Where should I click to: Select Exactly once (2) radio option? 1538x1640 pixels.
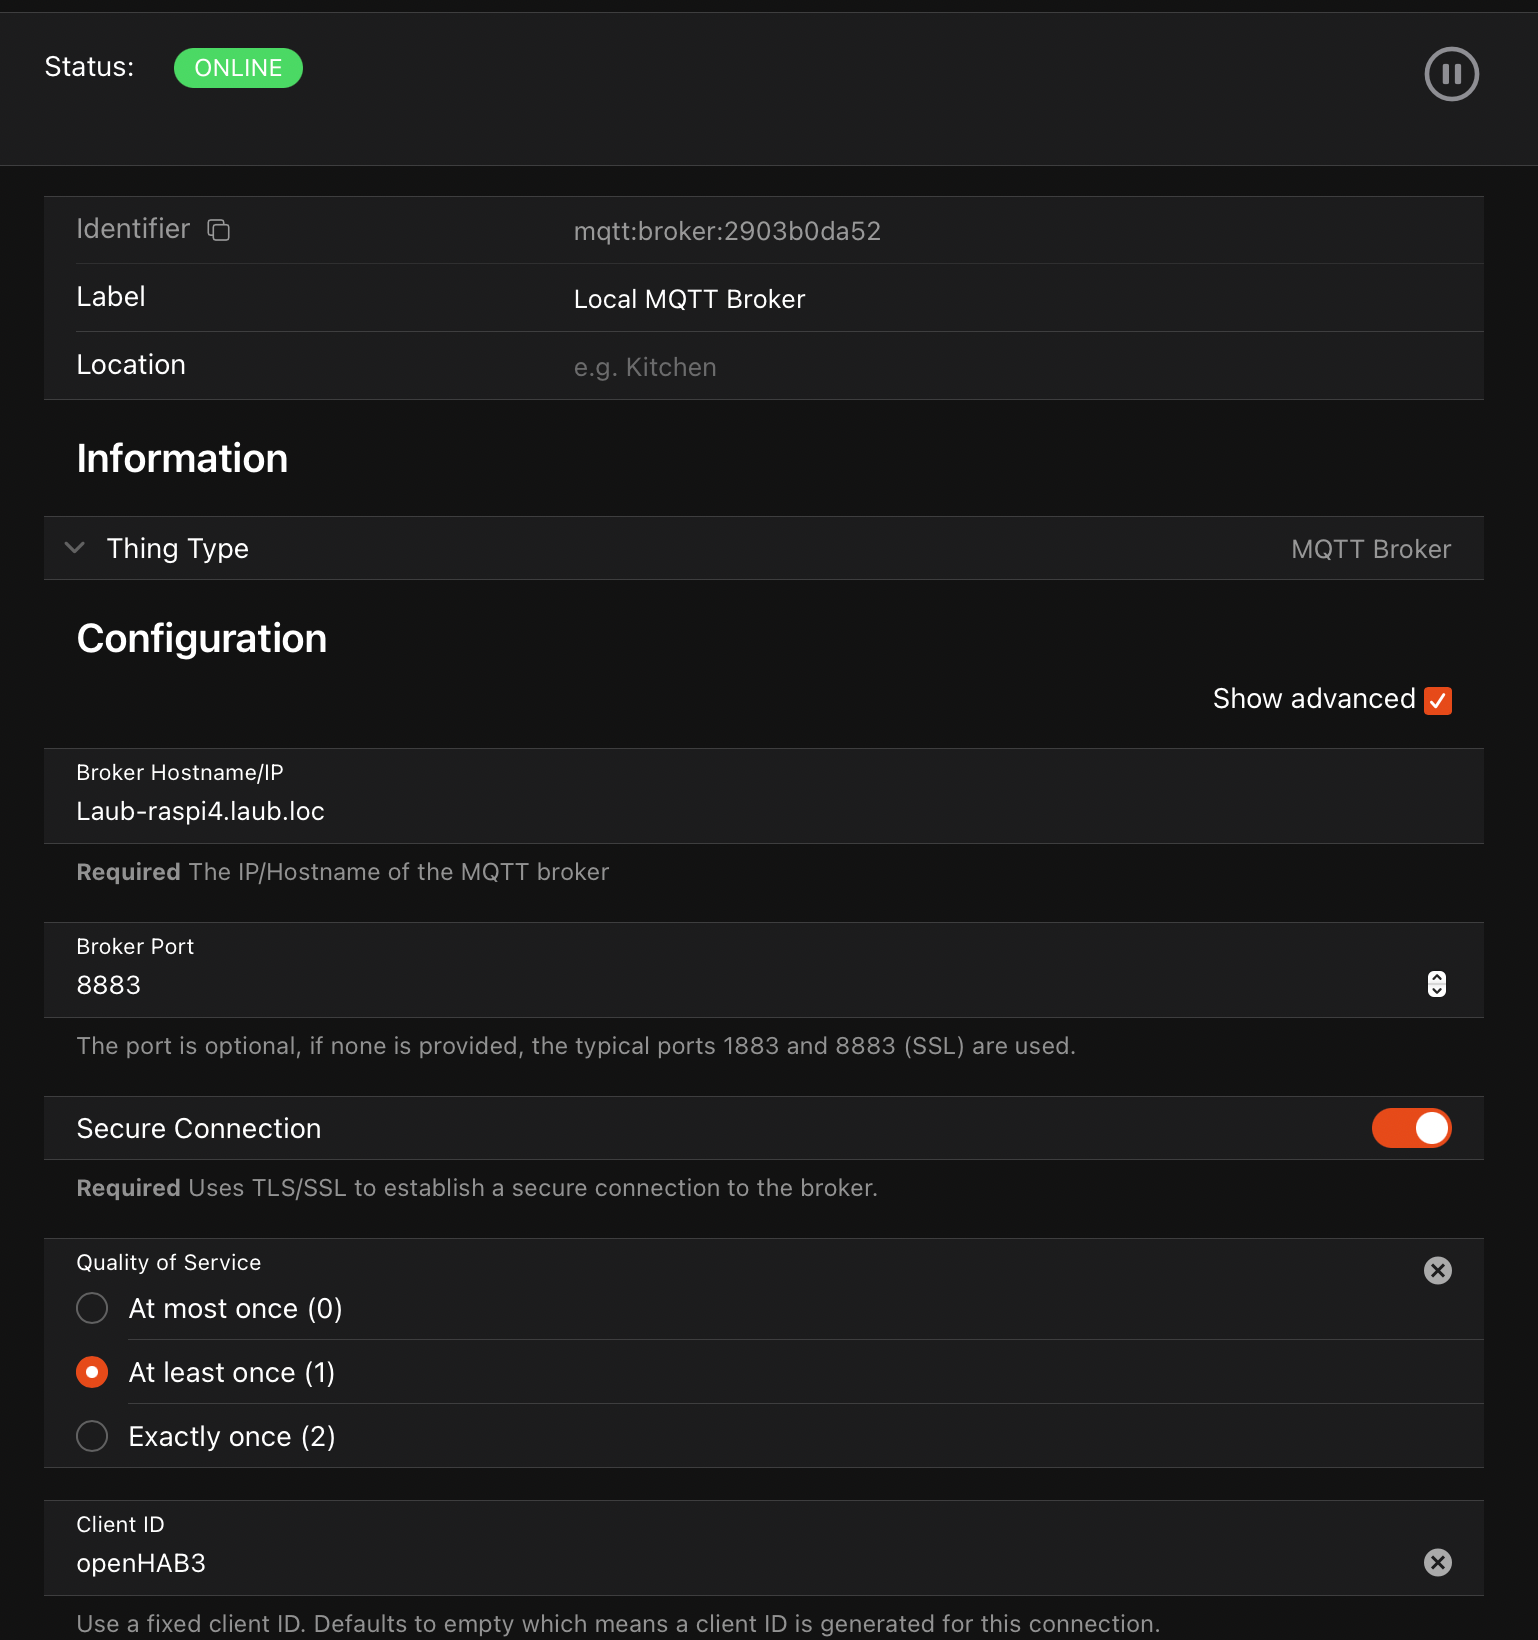click(92, 1436)
